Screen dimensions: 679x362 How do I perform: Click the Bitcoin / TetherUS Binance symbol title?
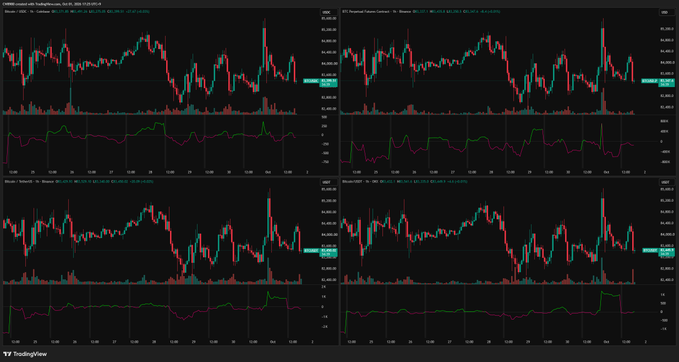click(29, 180)
